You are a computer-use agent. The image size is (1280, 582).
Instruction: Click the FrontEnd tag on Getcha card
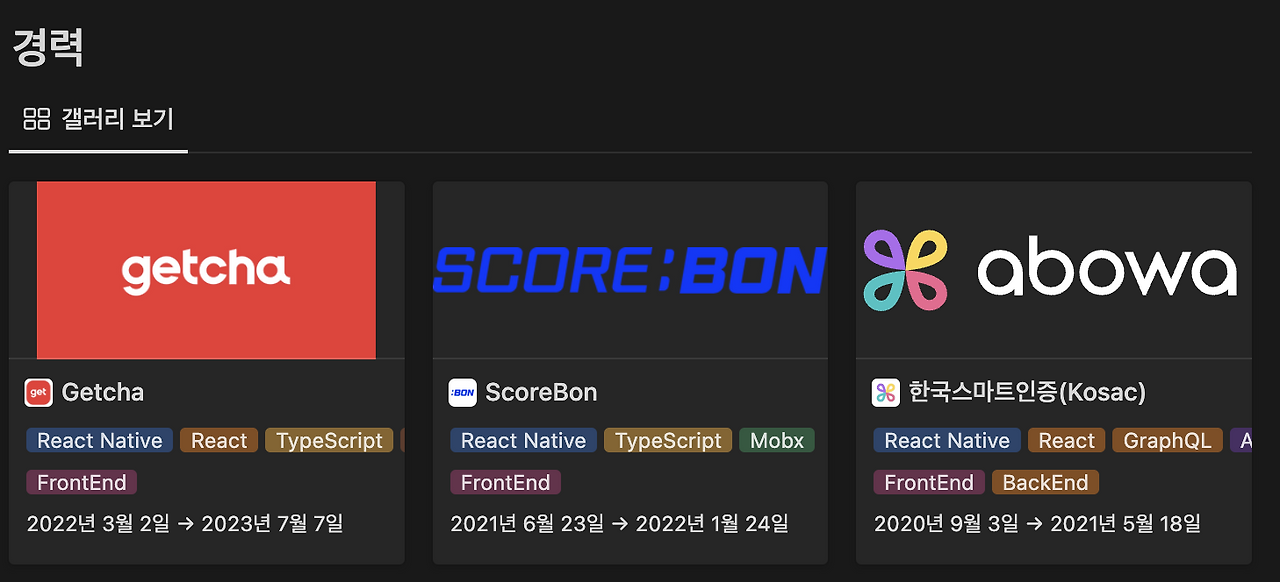point(82,483)
